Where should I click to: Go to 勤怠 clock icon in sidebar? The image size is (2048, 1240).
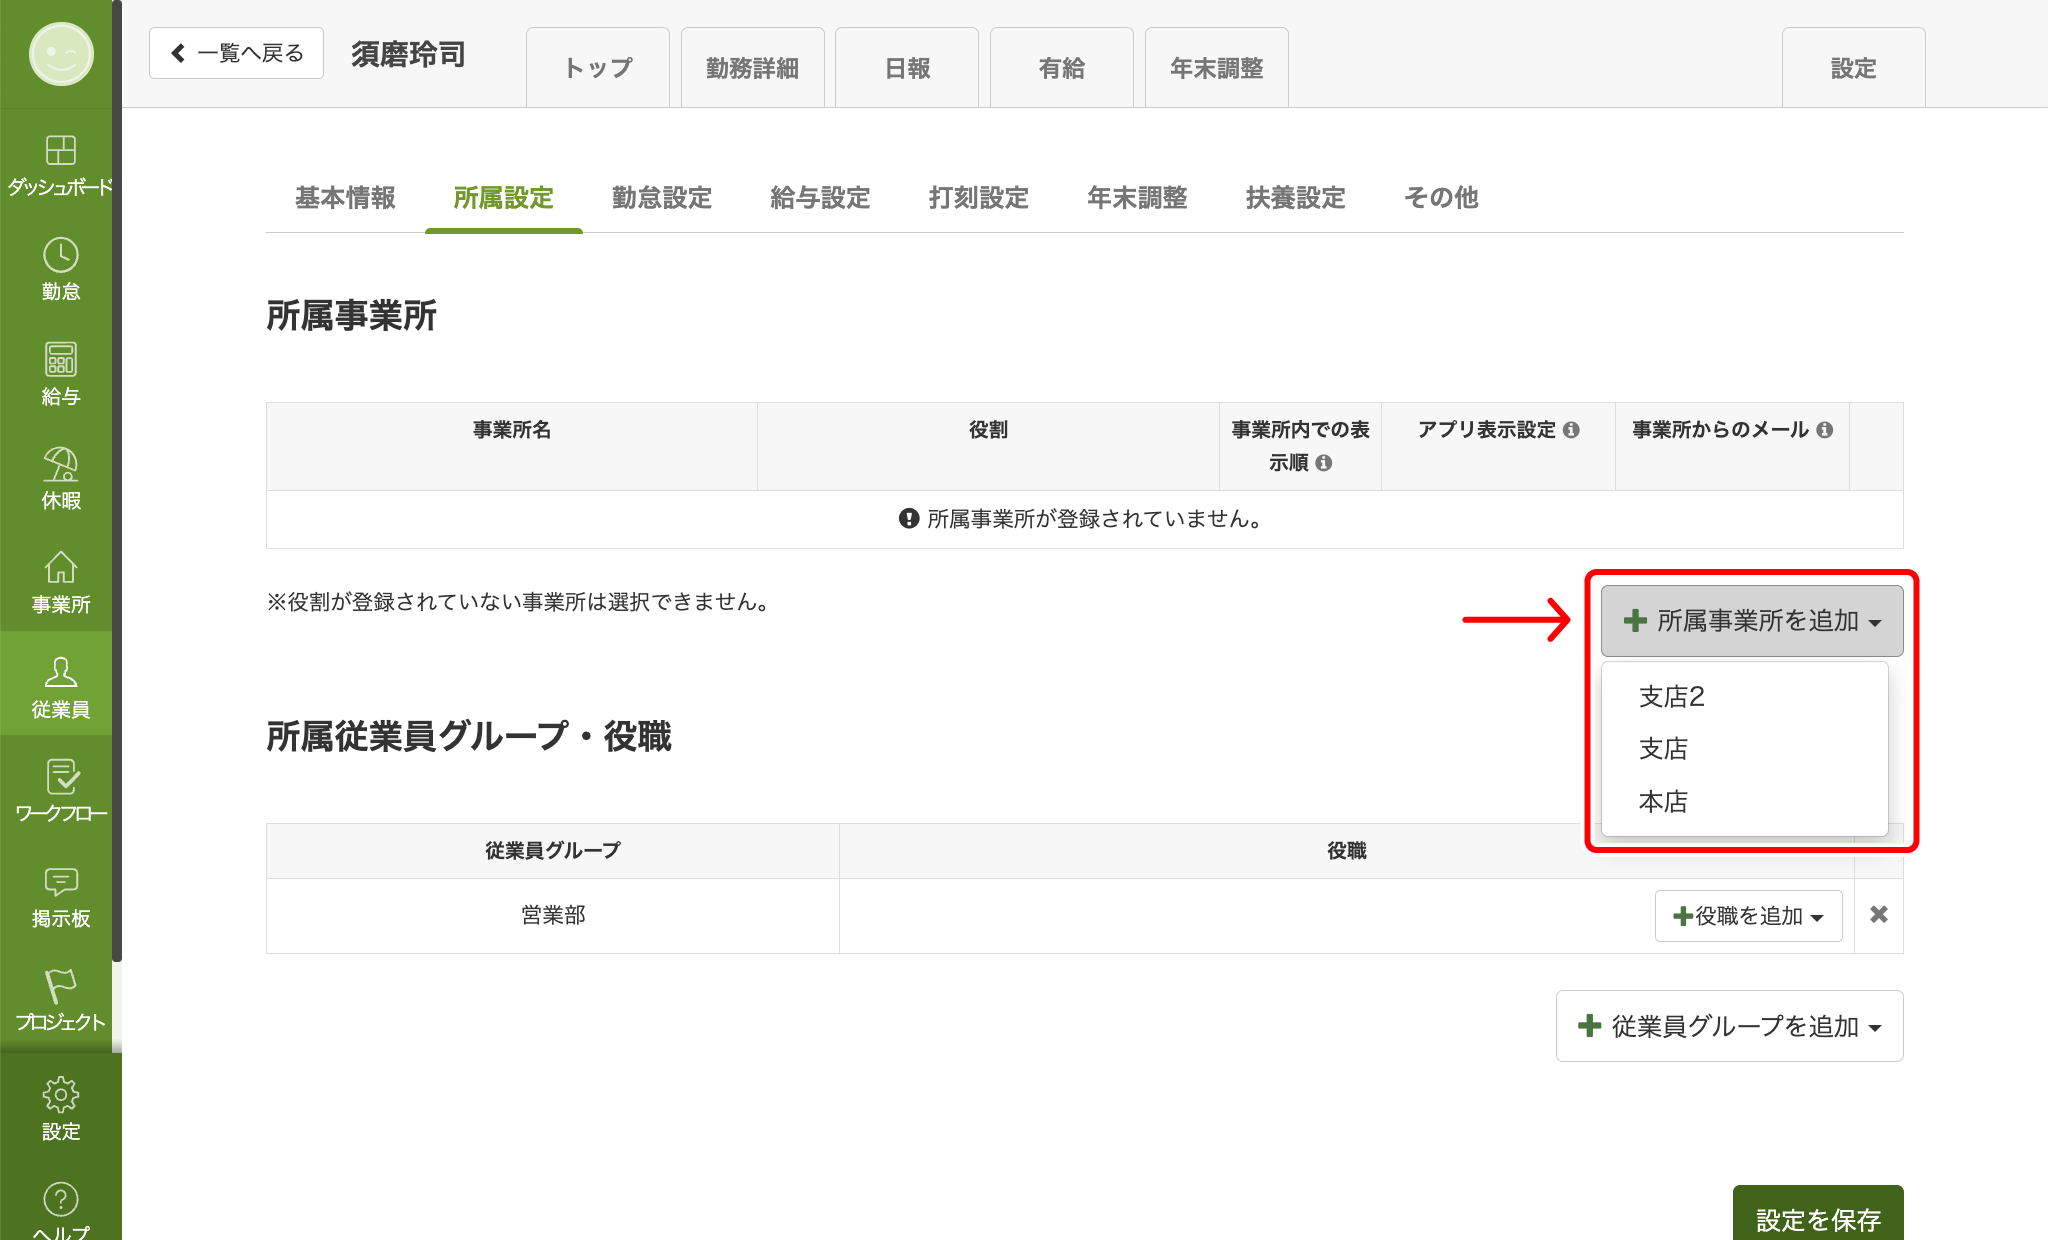pyautogui.click(x=60, y=256)
